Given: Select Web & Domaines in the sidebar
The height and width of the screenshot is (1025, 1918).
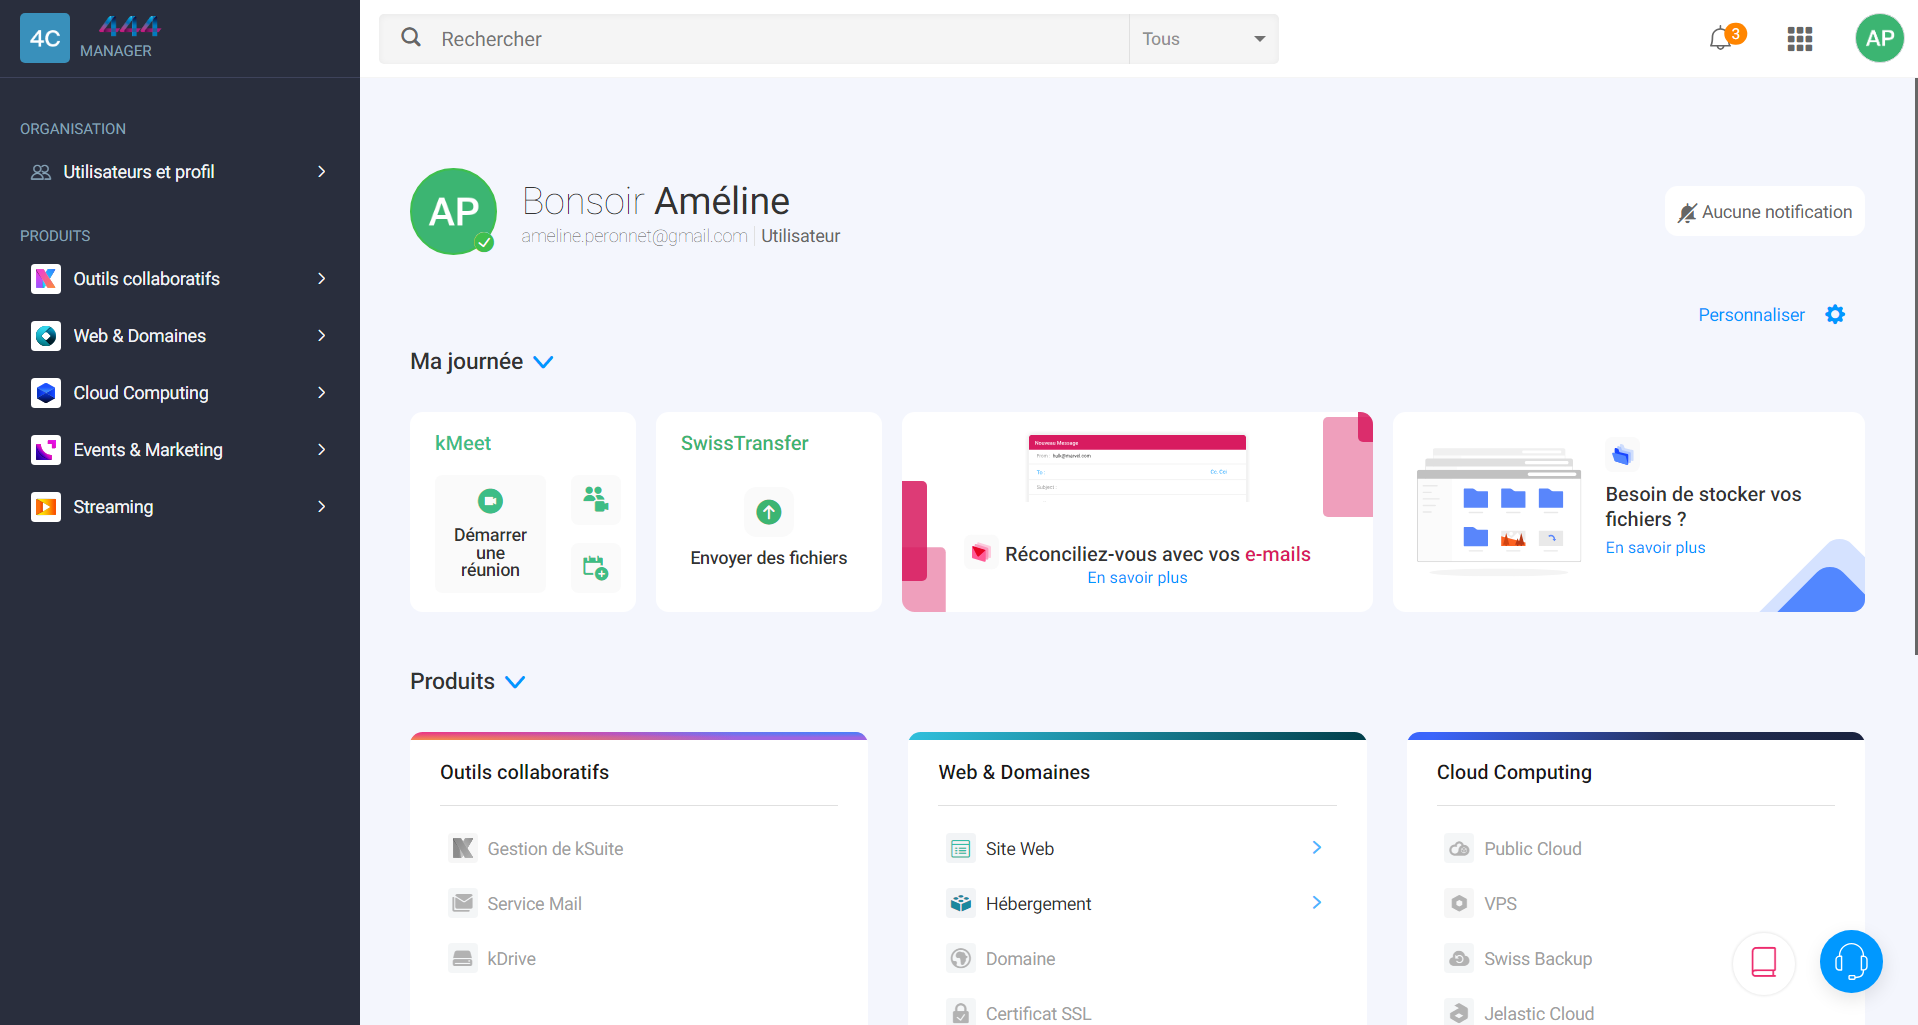Looking at the screenshot, I should click(x=180, y=336).
